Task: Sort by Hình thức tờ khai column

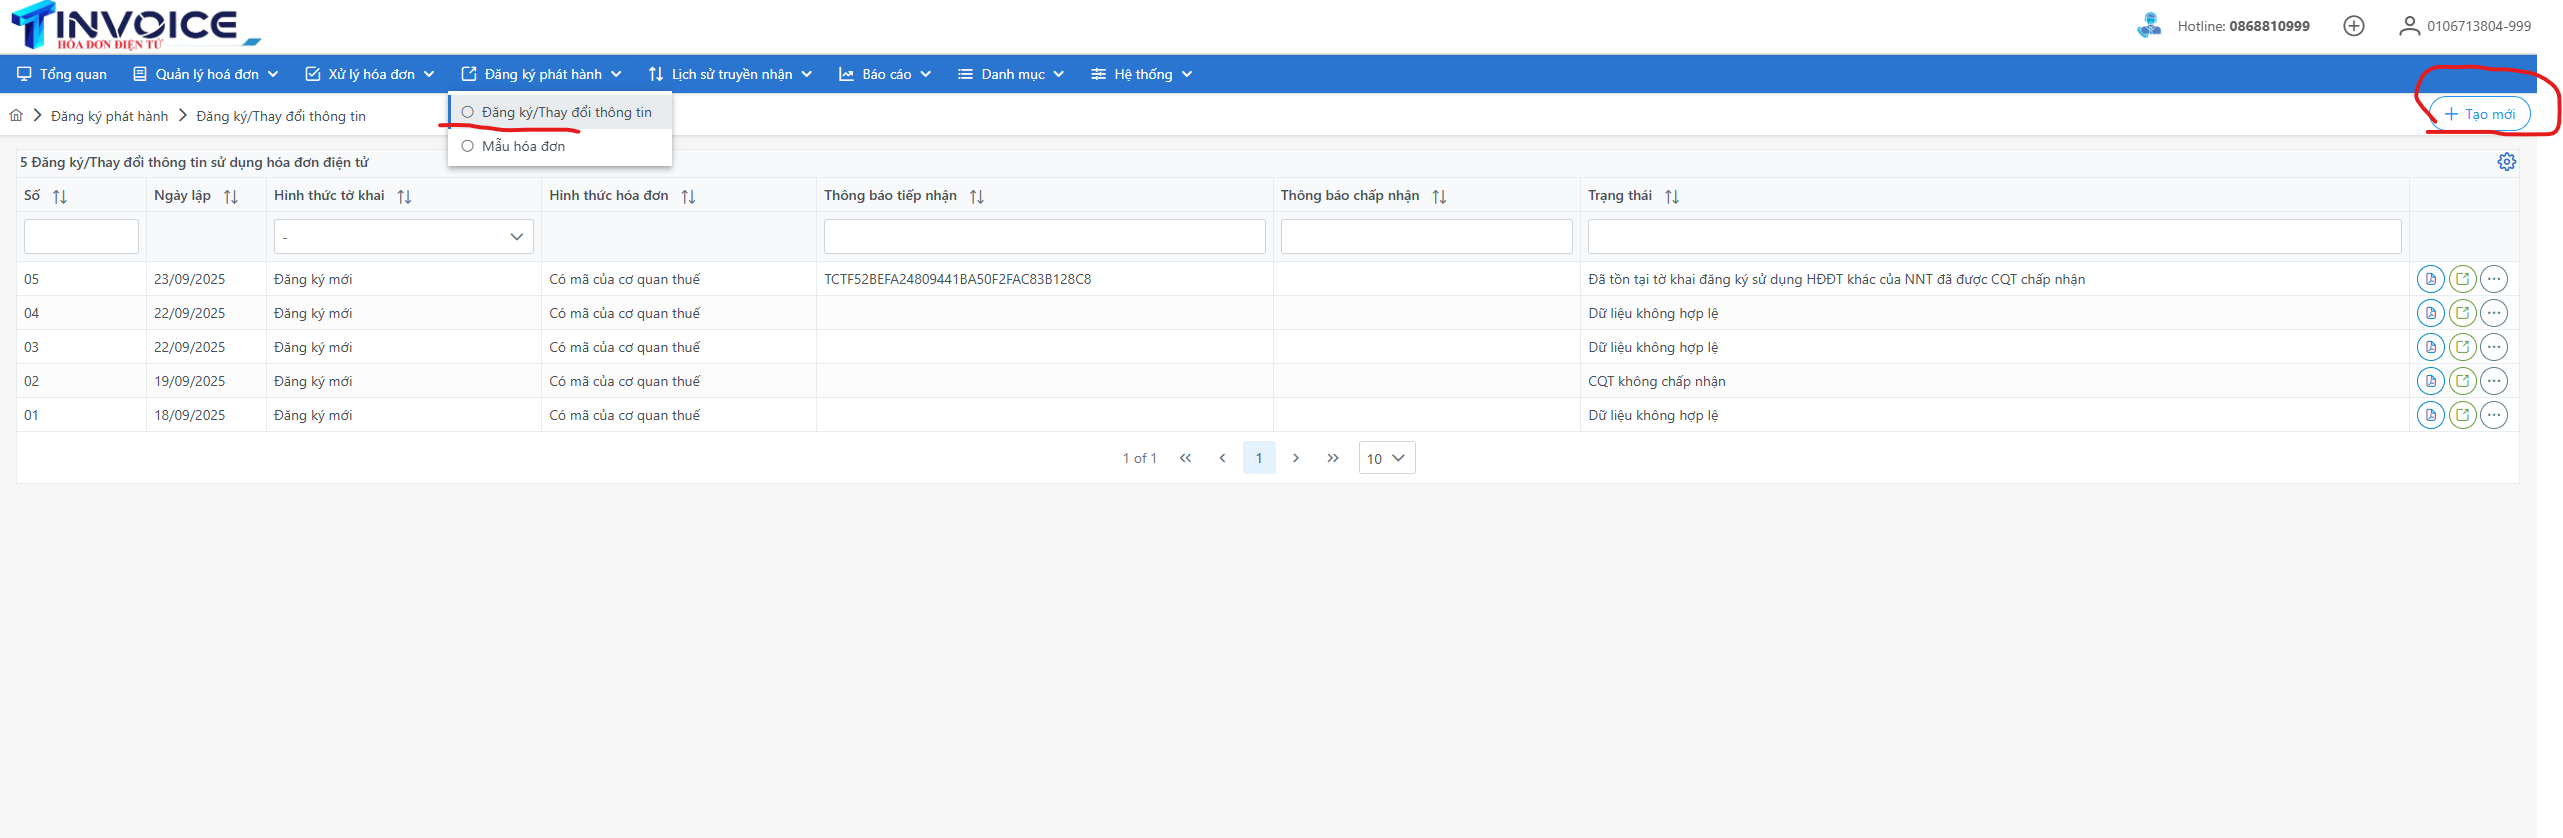Action: point(404,196)
